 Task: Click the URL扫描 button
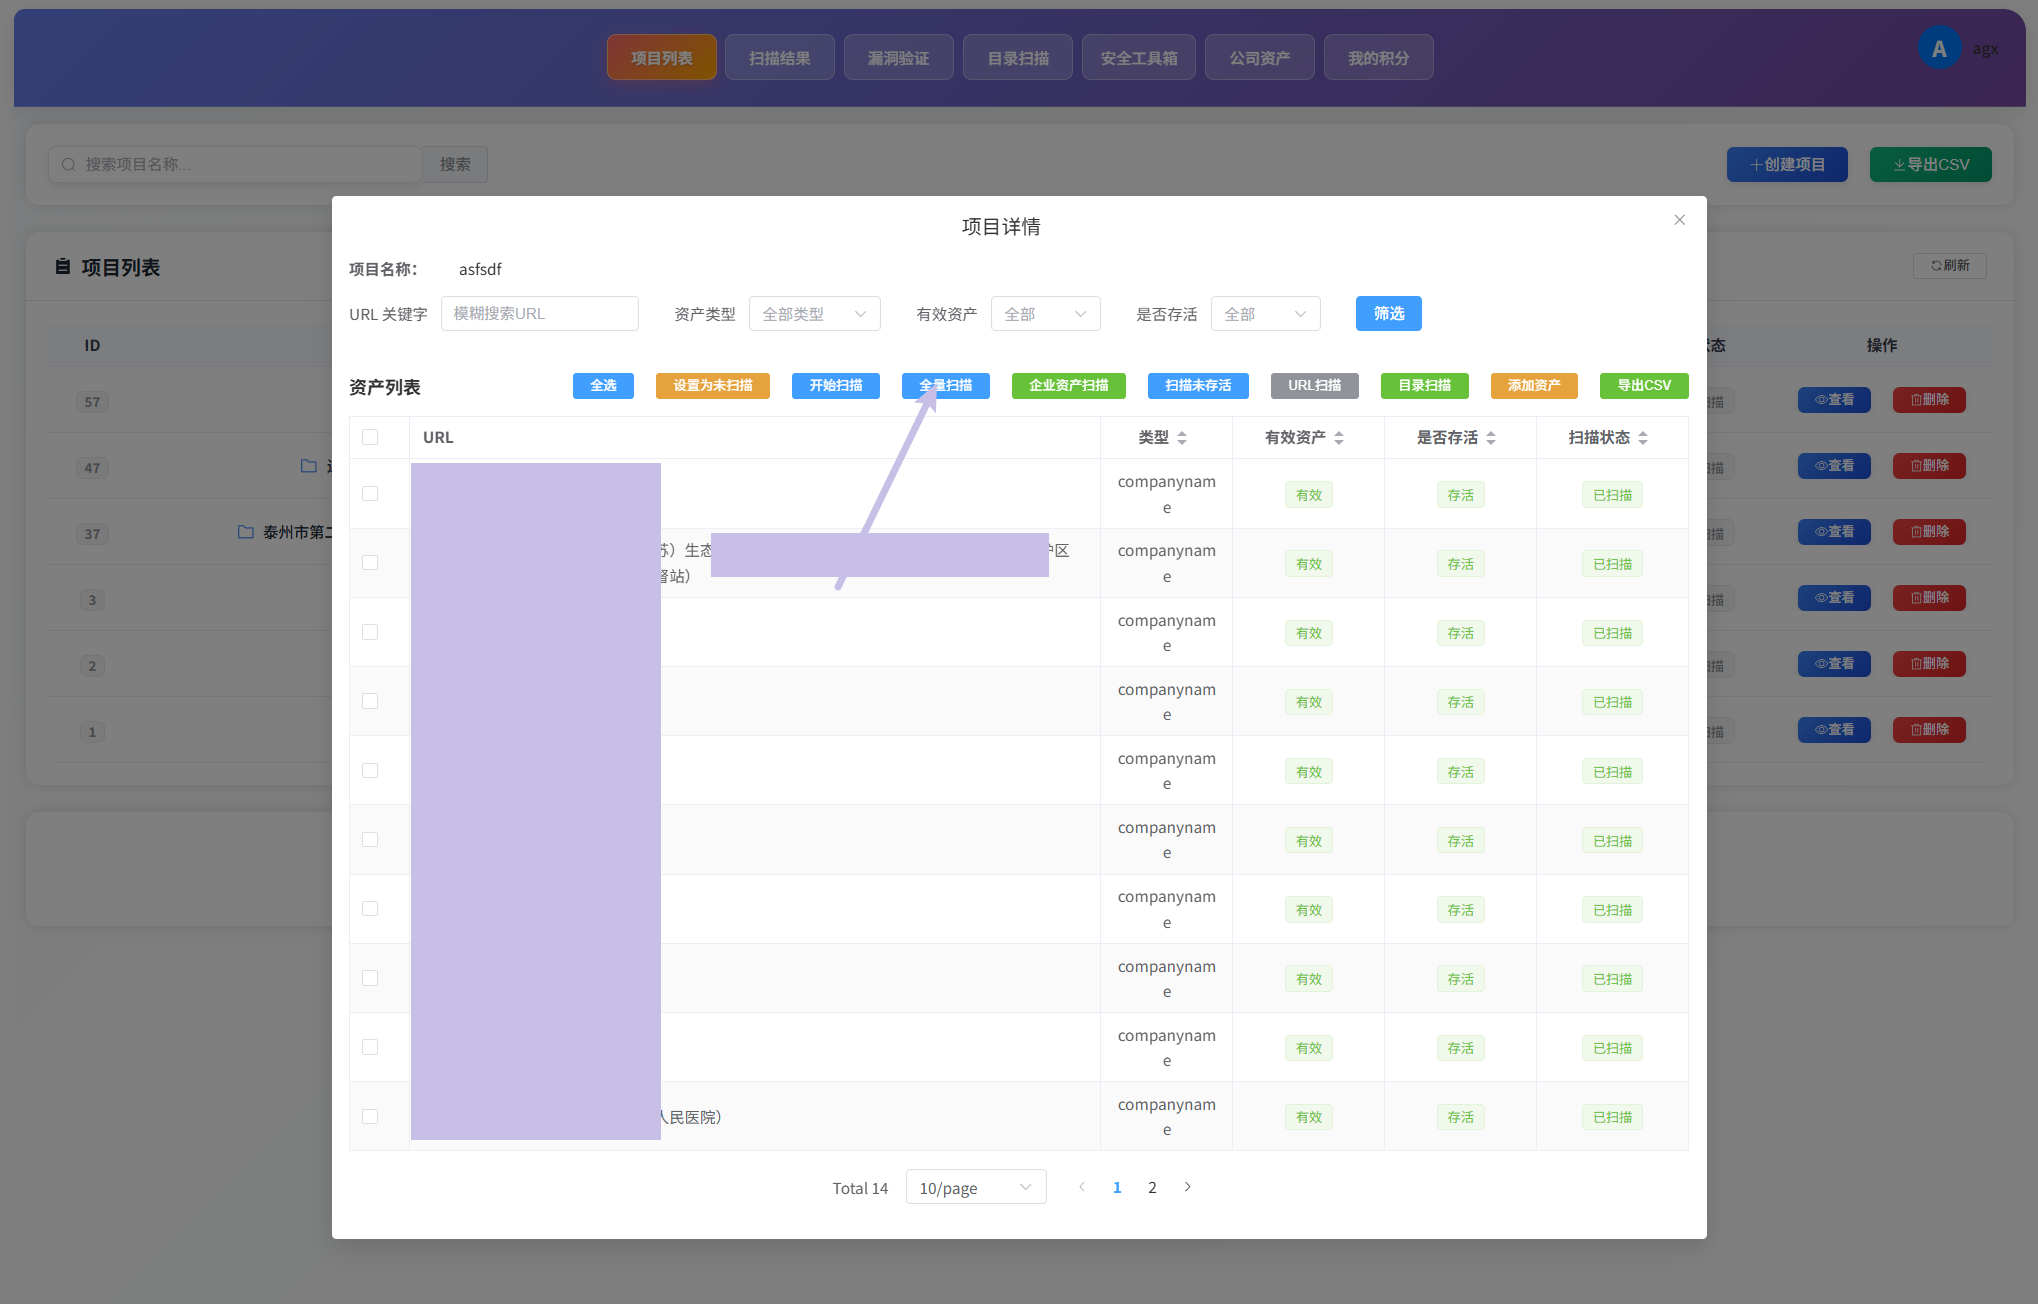point(1315,386)
